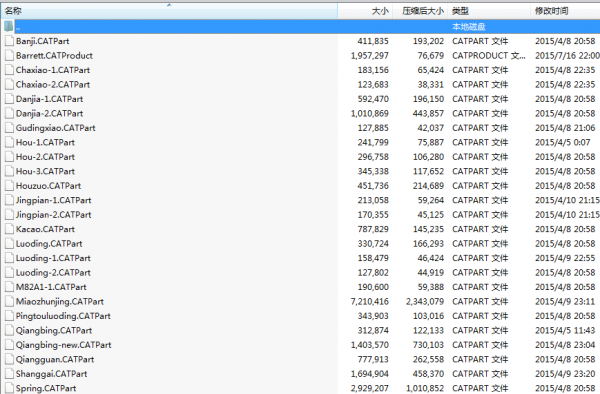Screen dimensions: 600x394
Task: Click the file icon beside Shanggai.CATPart
Action: [x=9, y=374]
